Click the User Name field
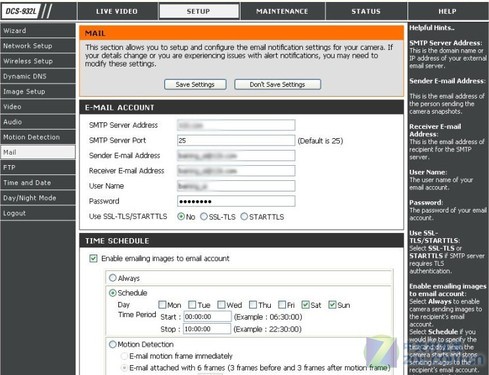Image resolution: width=489 pixels, height=375 pixels. point(236,186)
